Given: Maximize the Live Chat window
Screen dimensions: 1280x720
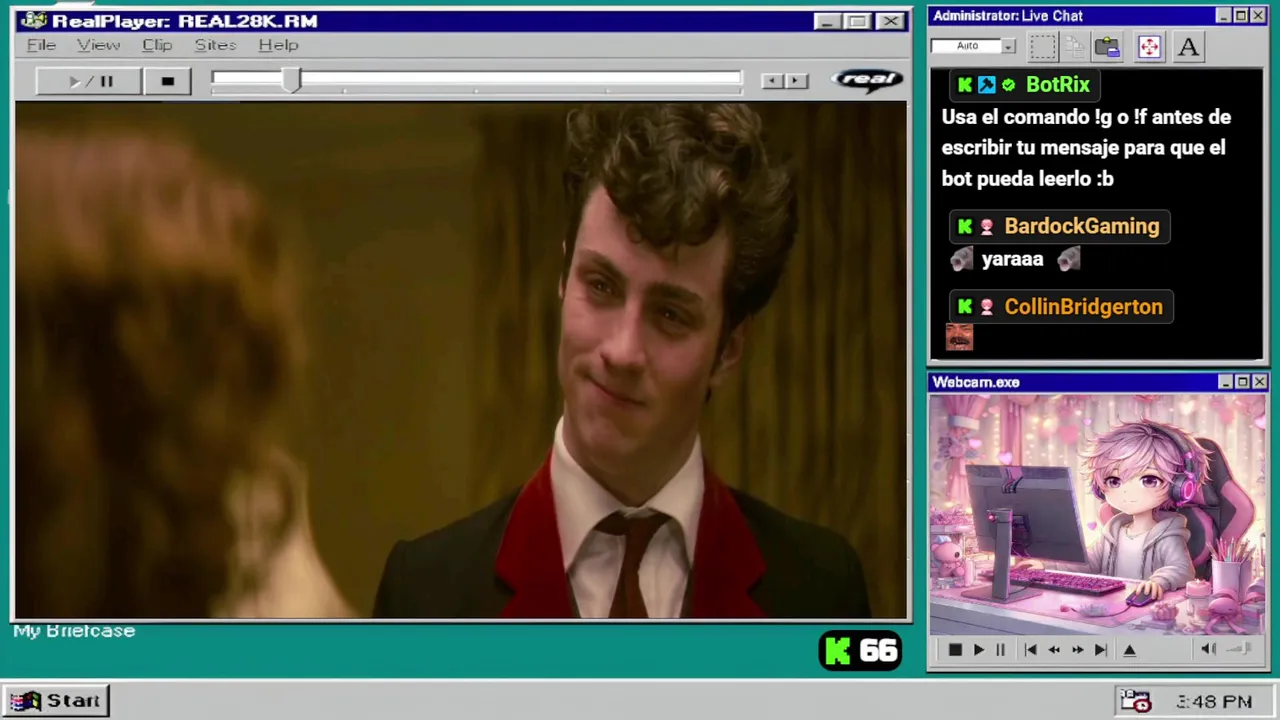Looking at the screenshot, I should click(1241, 16).
